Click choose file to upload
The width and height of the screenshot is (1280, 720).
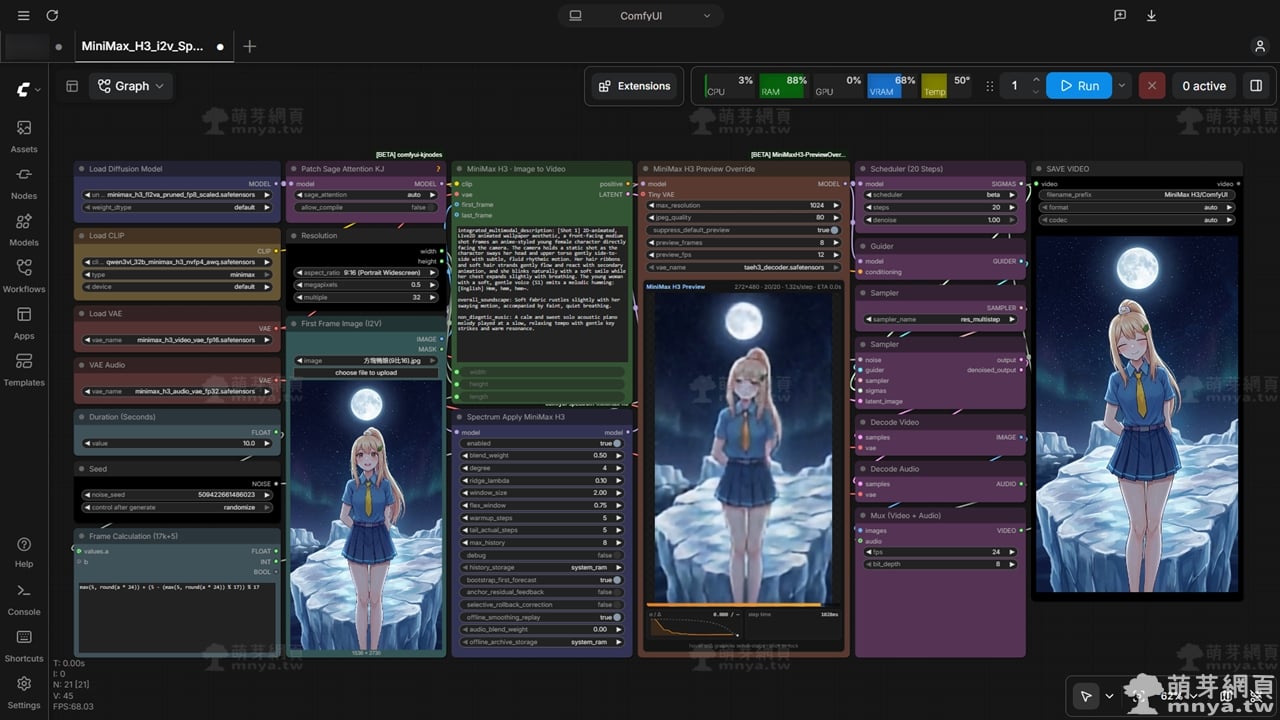coord(366,373)
